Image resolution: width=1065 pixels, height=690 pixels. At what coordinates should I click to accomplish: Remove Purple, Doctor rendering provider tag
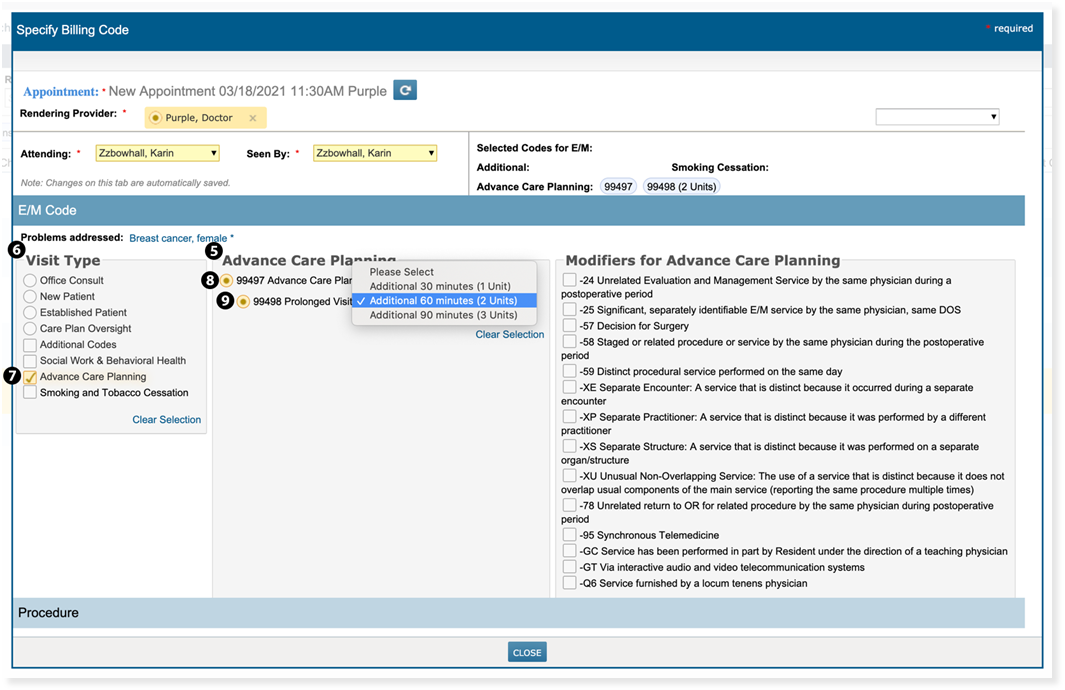coord(253,118)
